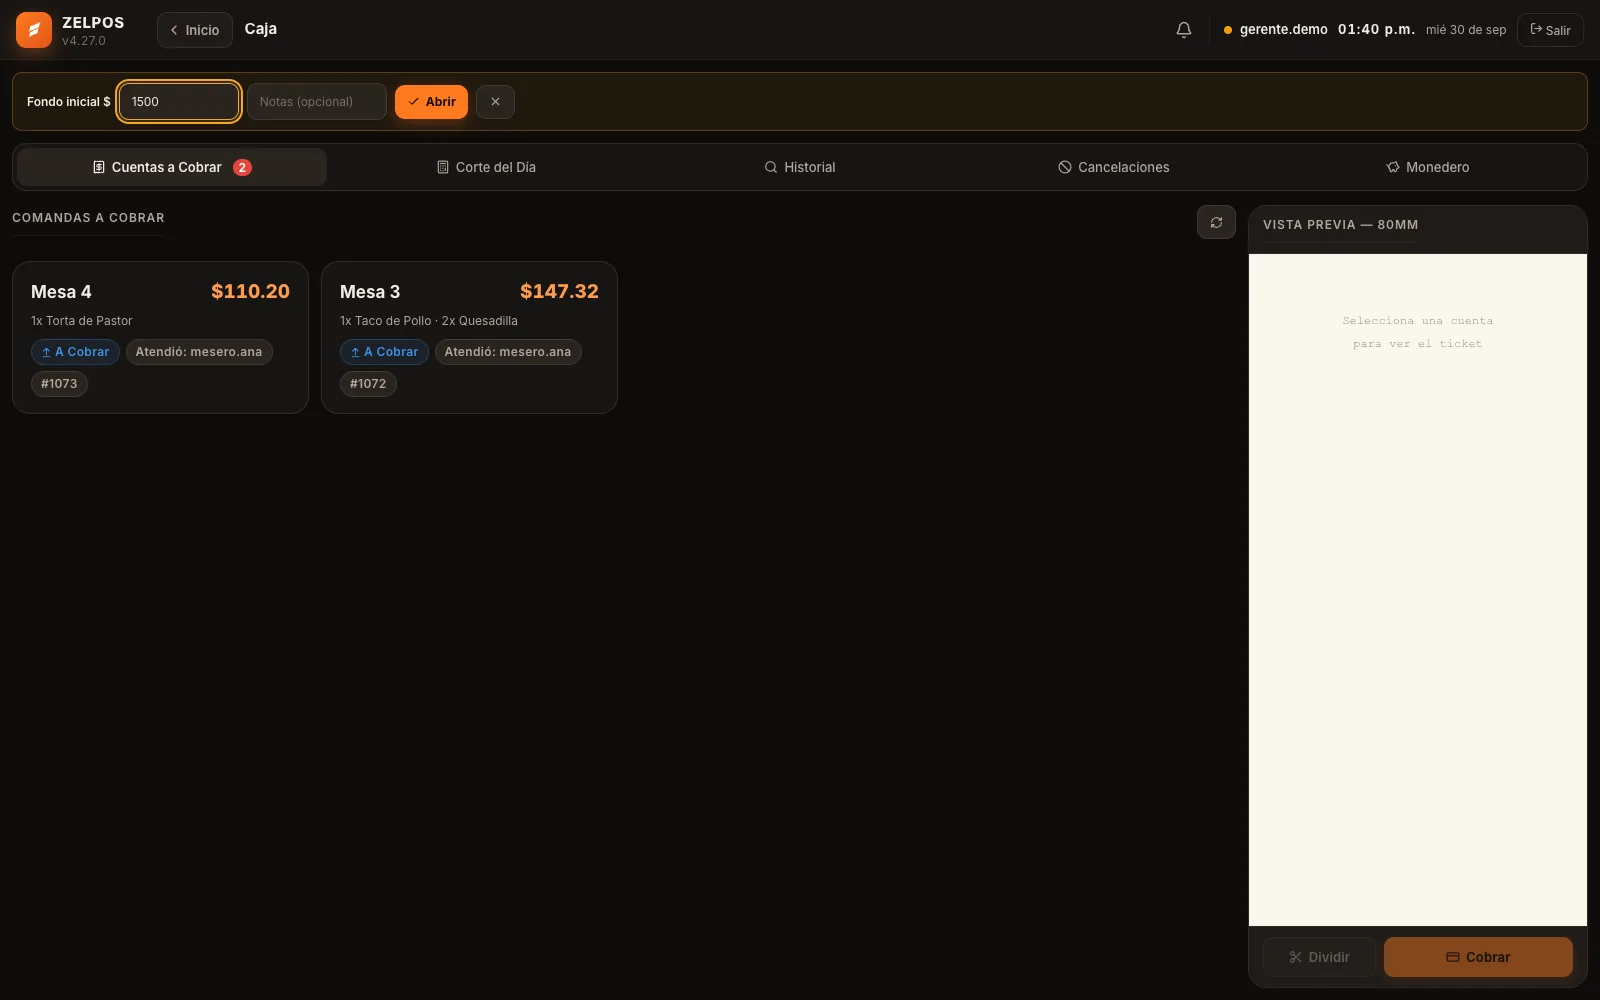Click order number #1073
The width and height of the screenshot is (1600, 1000).
59,384
